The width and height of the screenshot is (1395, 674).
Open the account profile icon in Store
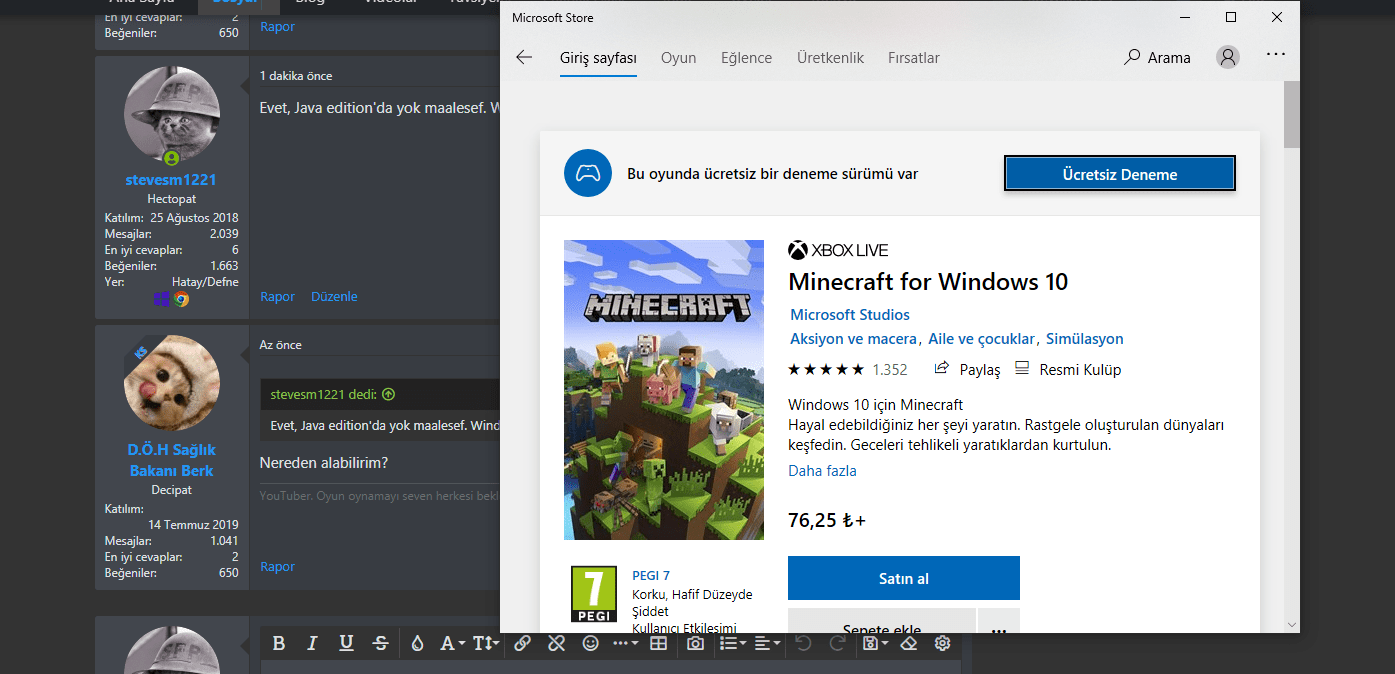click(x=1228, y=57)
